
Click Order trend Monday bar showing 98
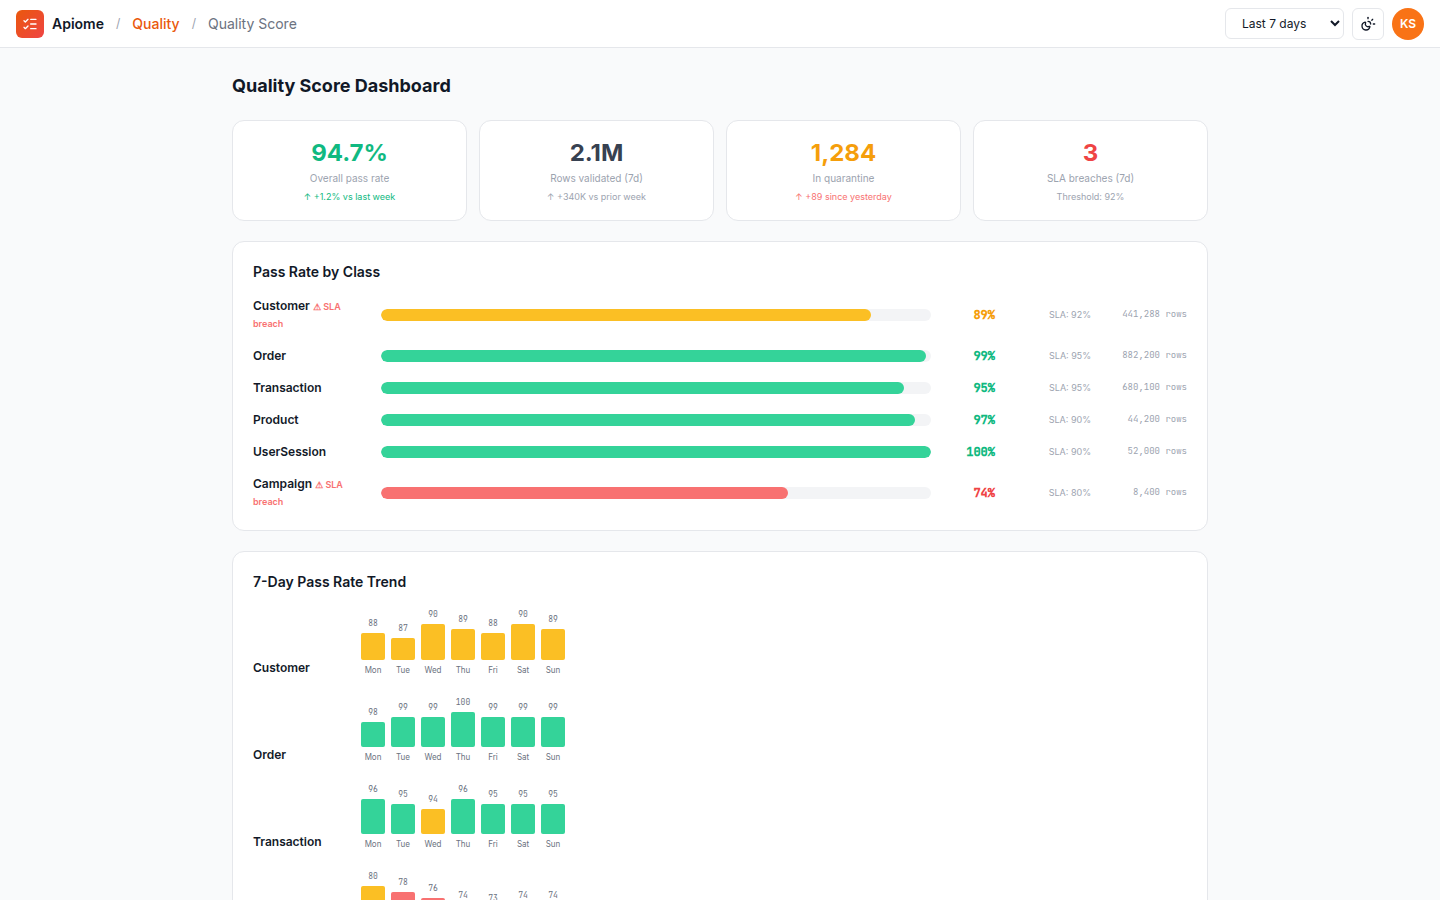(373, 734)
